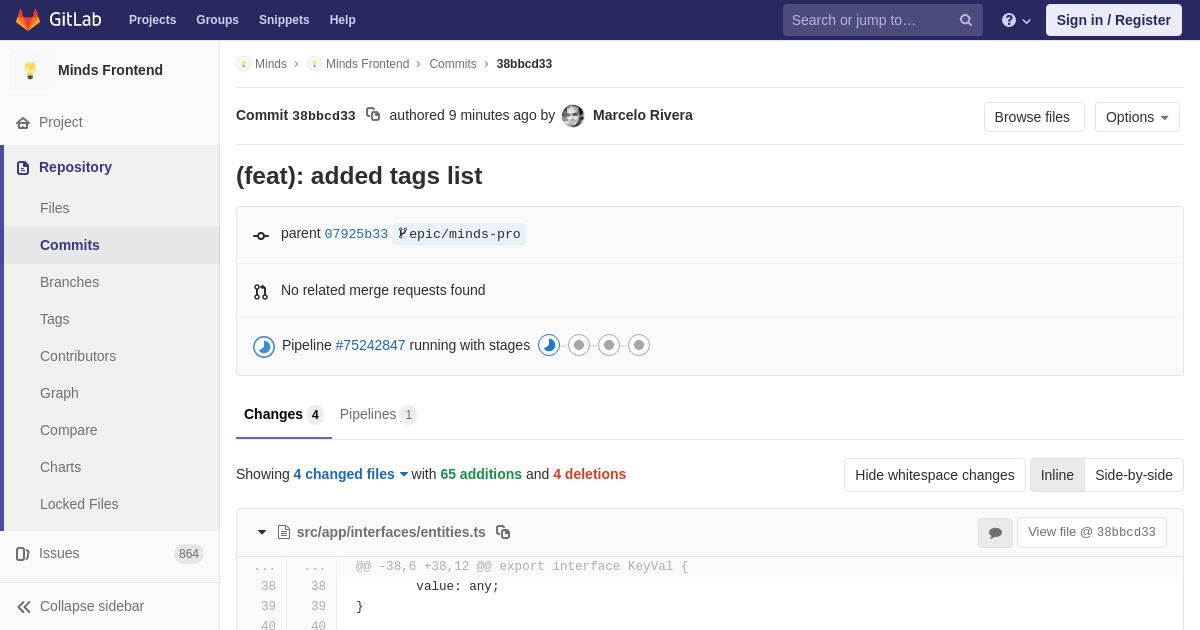Open parent commit 07925b33
Image resolution: width=1200 pixels, height=630 pixels.
[356, 234]
